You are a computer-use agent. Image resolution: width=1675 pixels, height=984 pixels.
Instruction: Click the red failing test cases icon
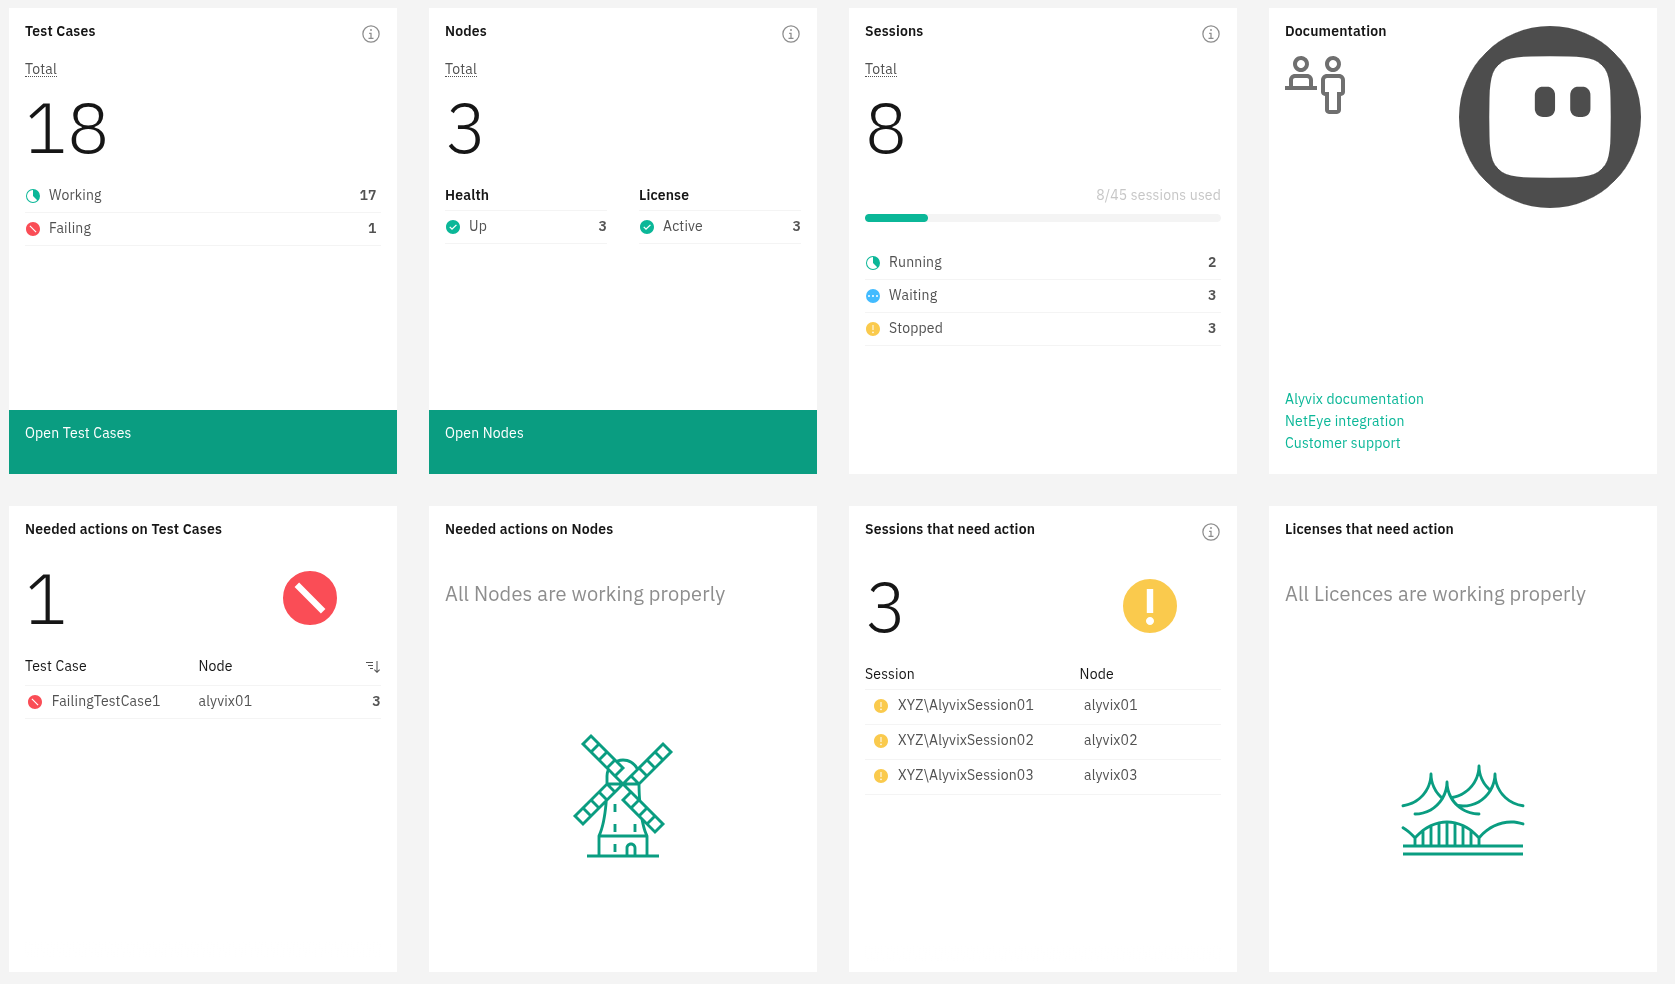click(x=310, y=598)
